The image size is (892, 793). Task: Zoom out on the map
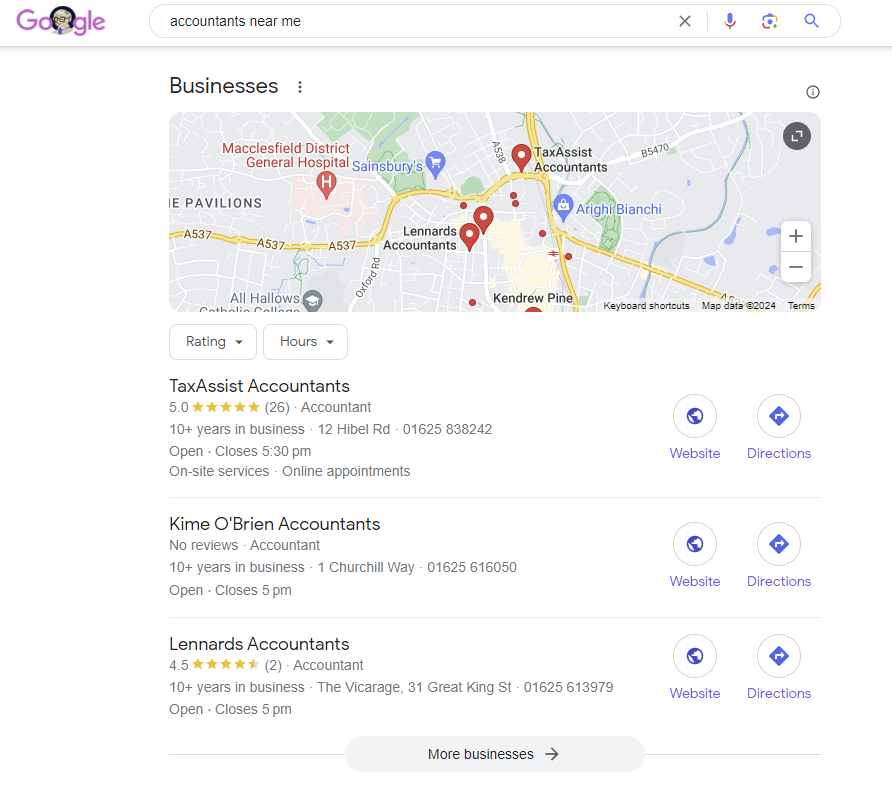tap(796, 267)
